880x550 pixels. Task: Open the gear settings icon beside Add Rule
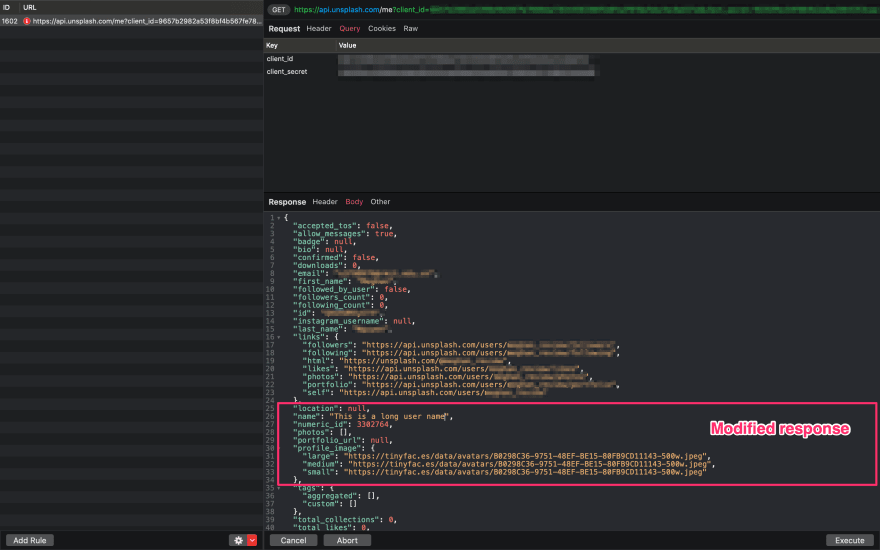tap(239, 540)
